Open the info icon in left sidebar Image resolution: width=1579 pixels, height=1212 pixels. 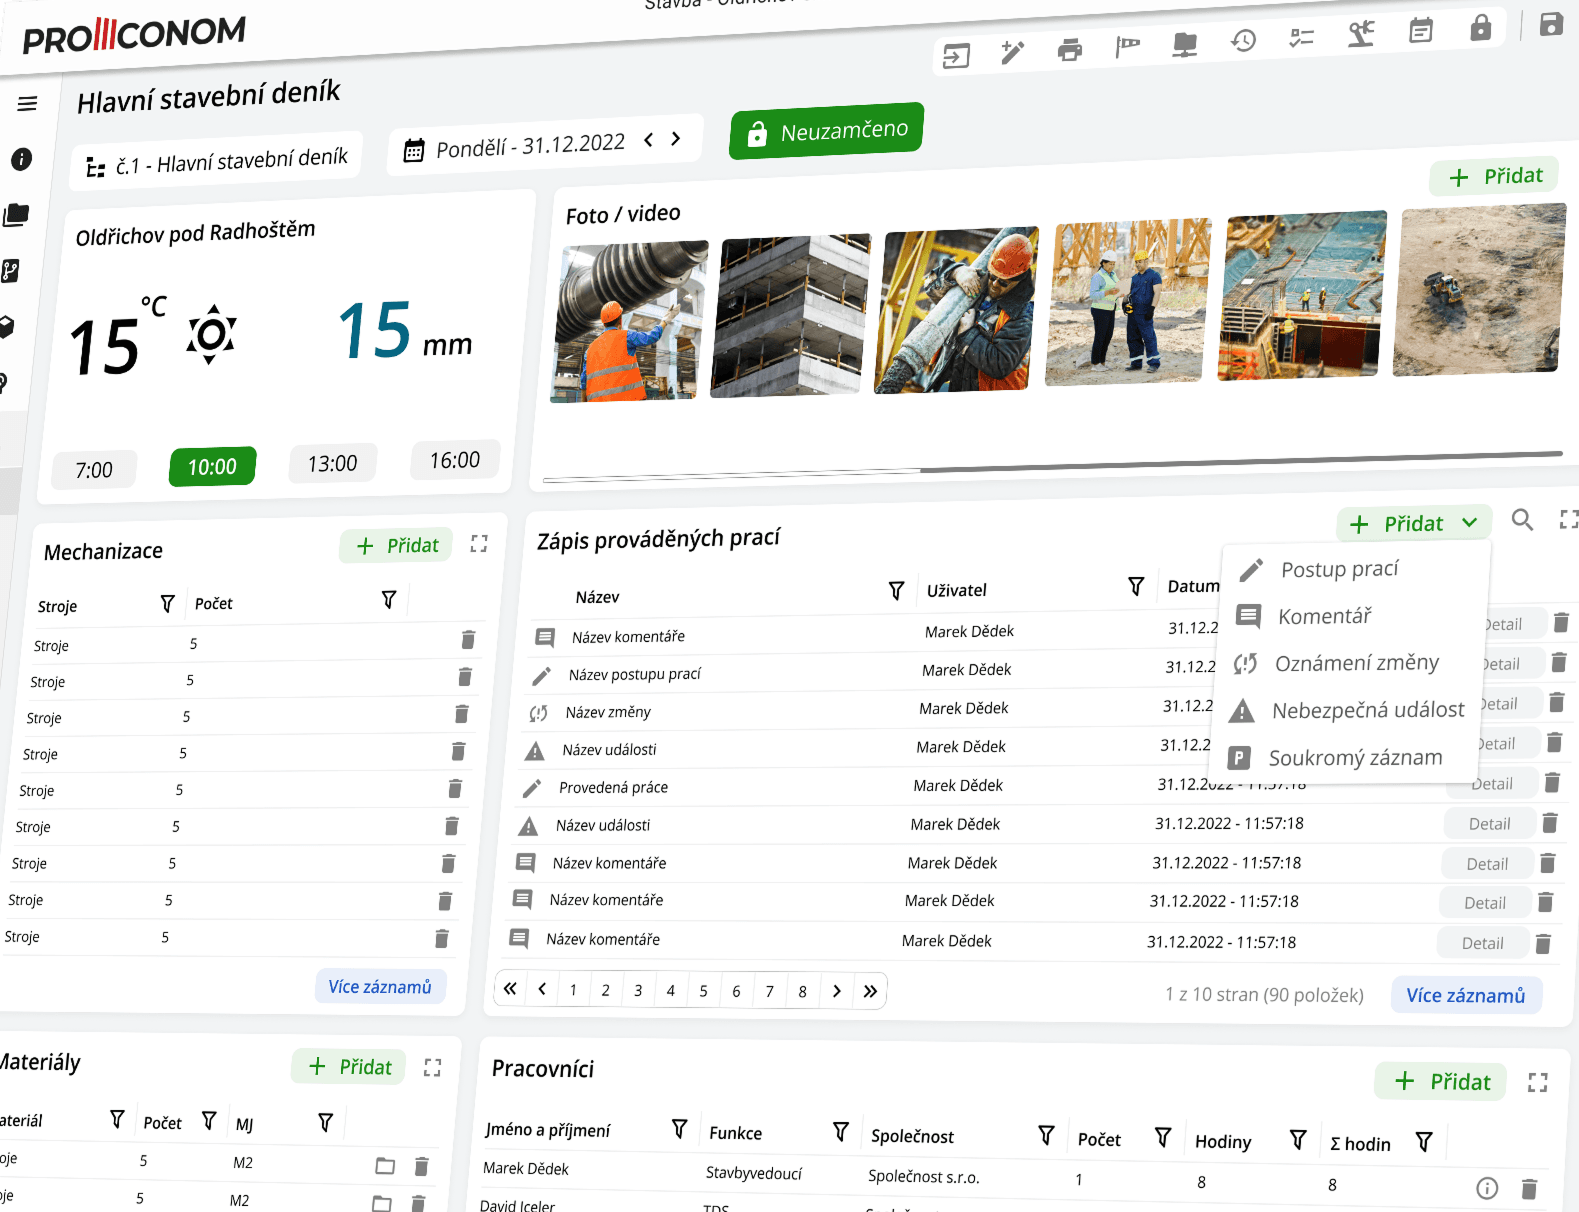click(x=21, y=159)
